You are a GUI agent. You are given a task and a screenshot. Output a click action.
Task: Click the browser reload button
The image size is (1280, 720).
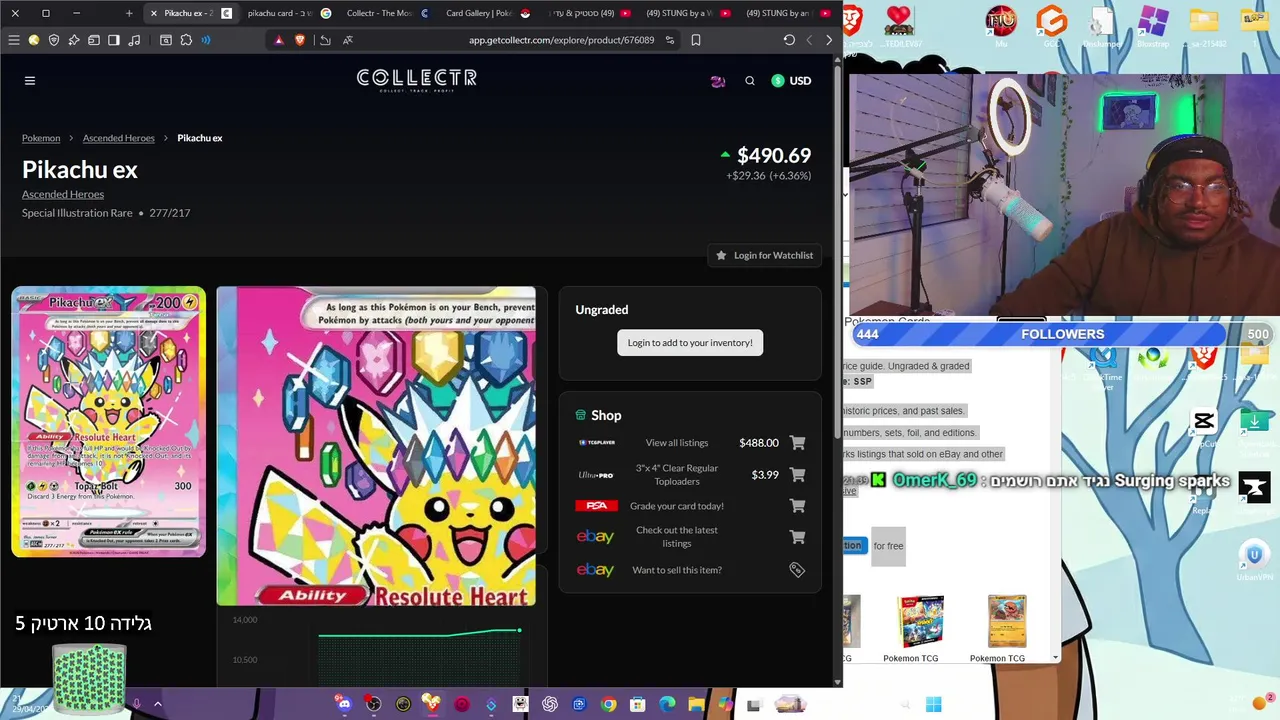pyautogui.click(x=789, y=40)
